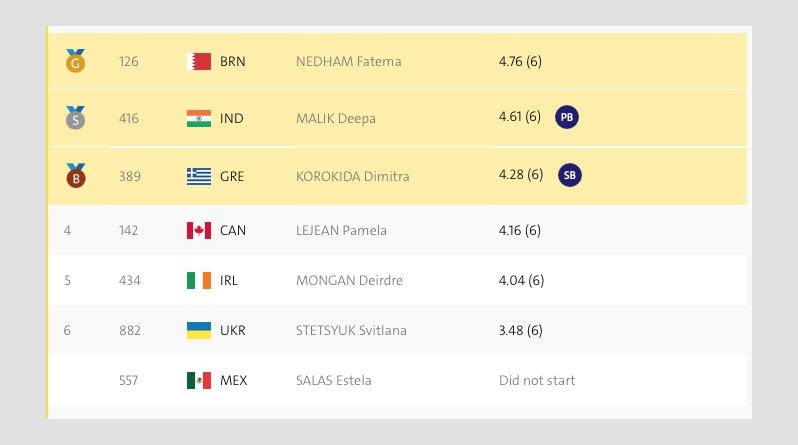Click the PB badge next to 4.61

[566, 117]
